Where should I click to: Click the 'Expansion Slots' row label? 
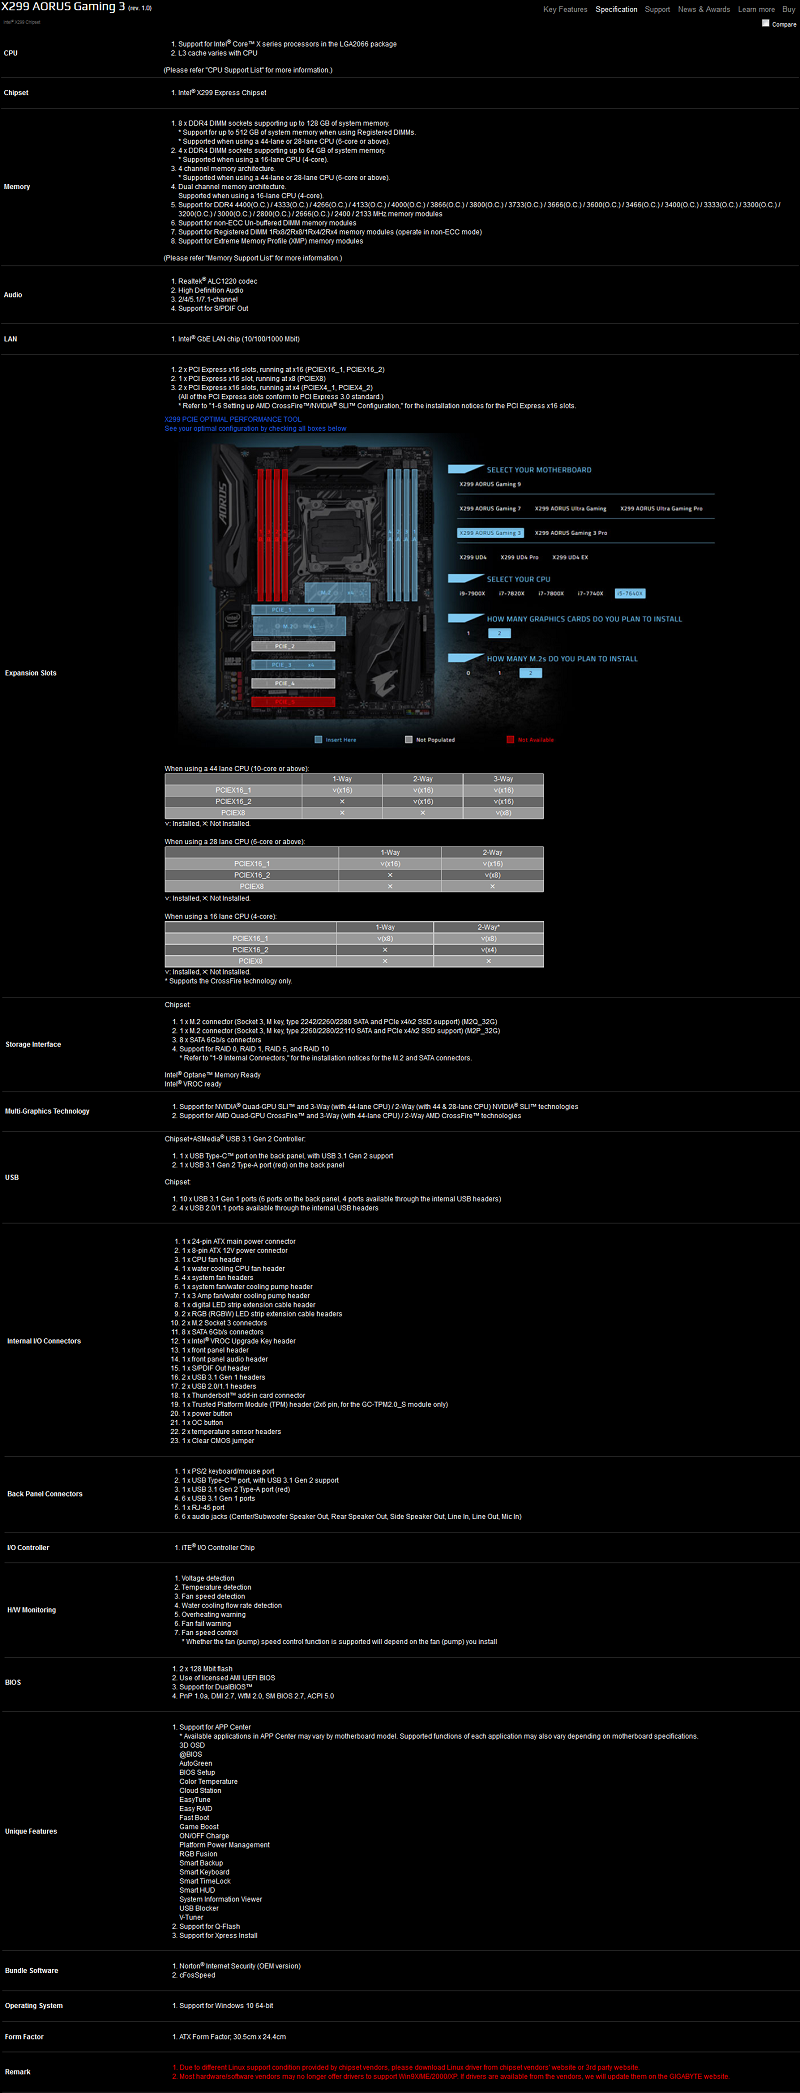(31, 673)
